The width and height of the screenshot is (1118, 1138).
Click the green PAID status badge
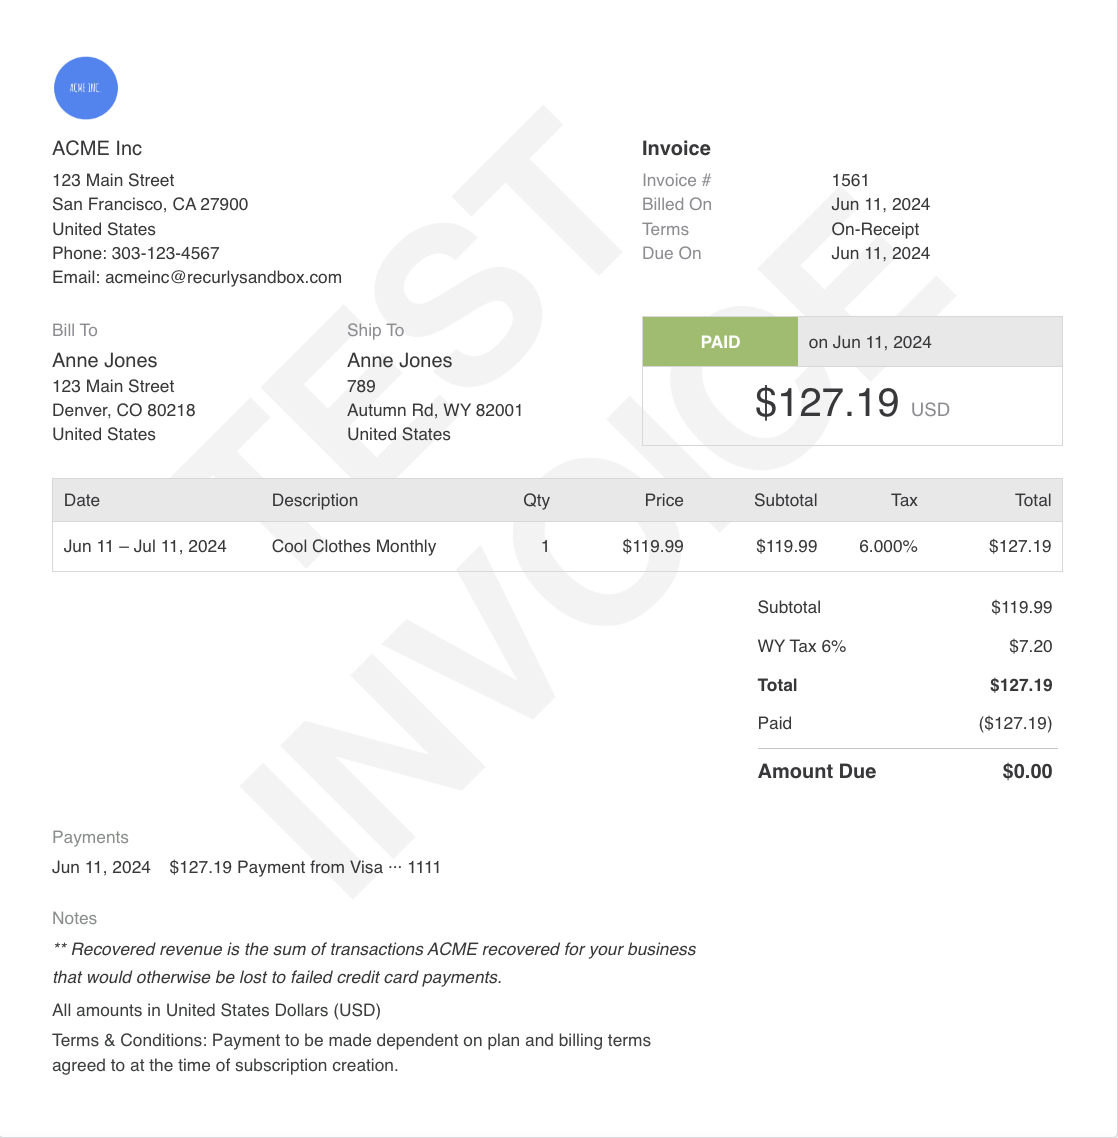pos(719,342)
